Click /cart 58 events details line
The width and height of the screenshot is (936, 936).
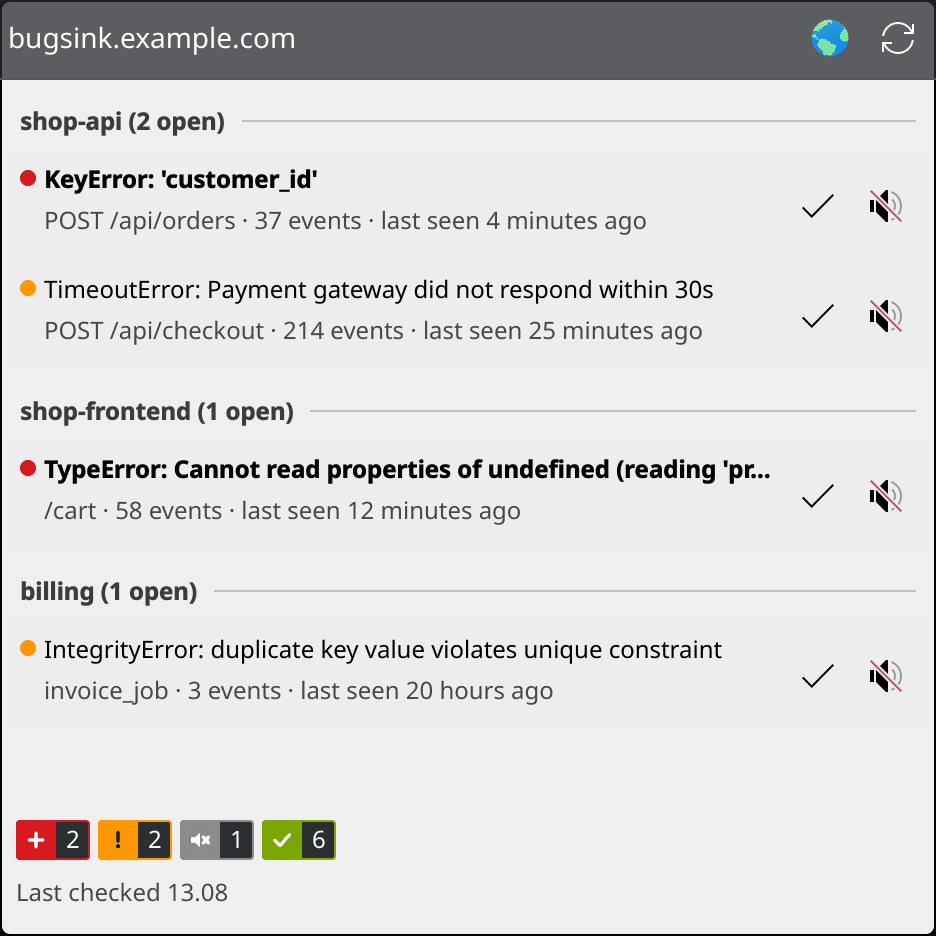(282, 511)
